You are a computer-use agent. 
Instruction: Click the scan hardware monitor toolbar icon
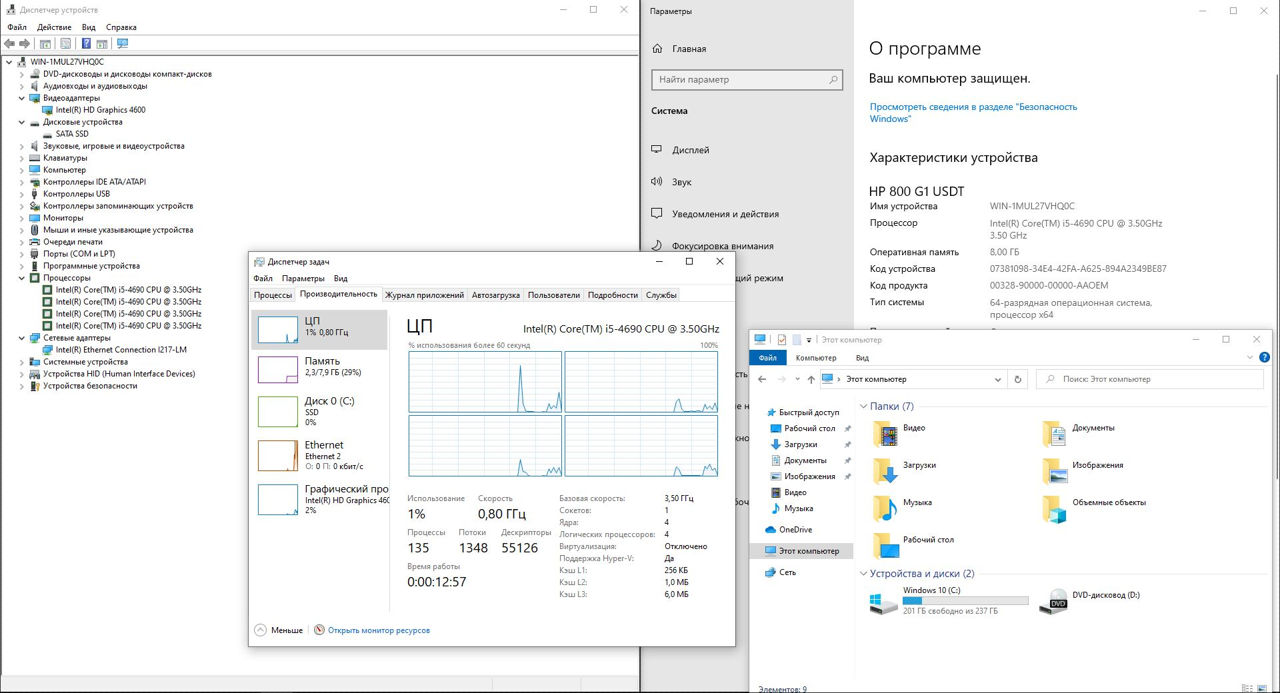122,44
